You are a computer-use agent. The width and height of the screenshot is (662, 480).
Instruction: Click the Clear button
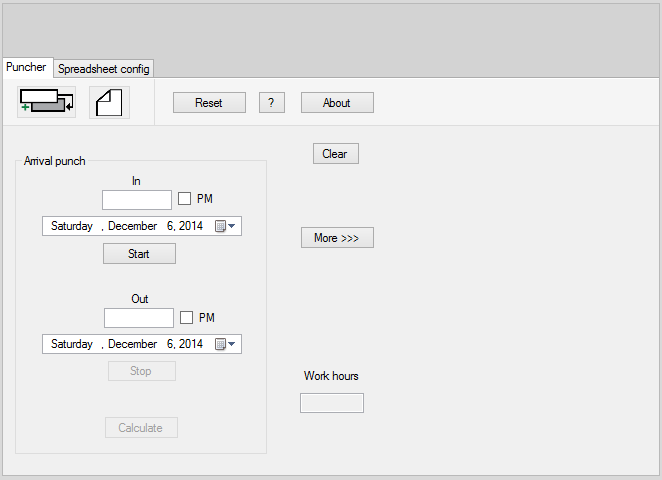coord(335,154)
